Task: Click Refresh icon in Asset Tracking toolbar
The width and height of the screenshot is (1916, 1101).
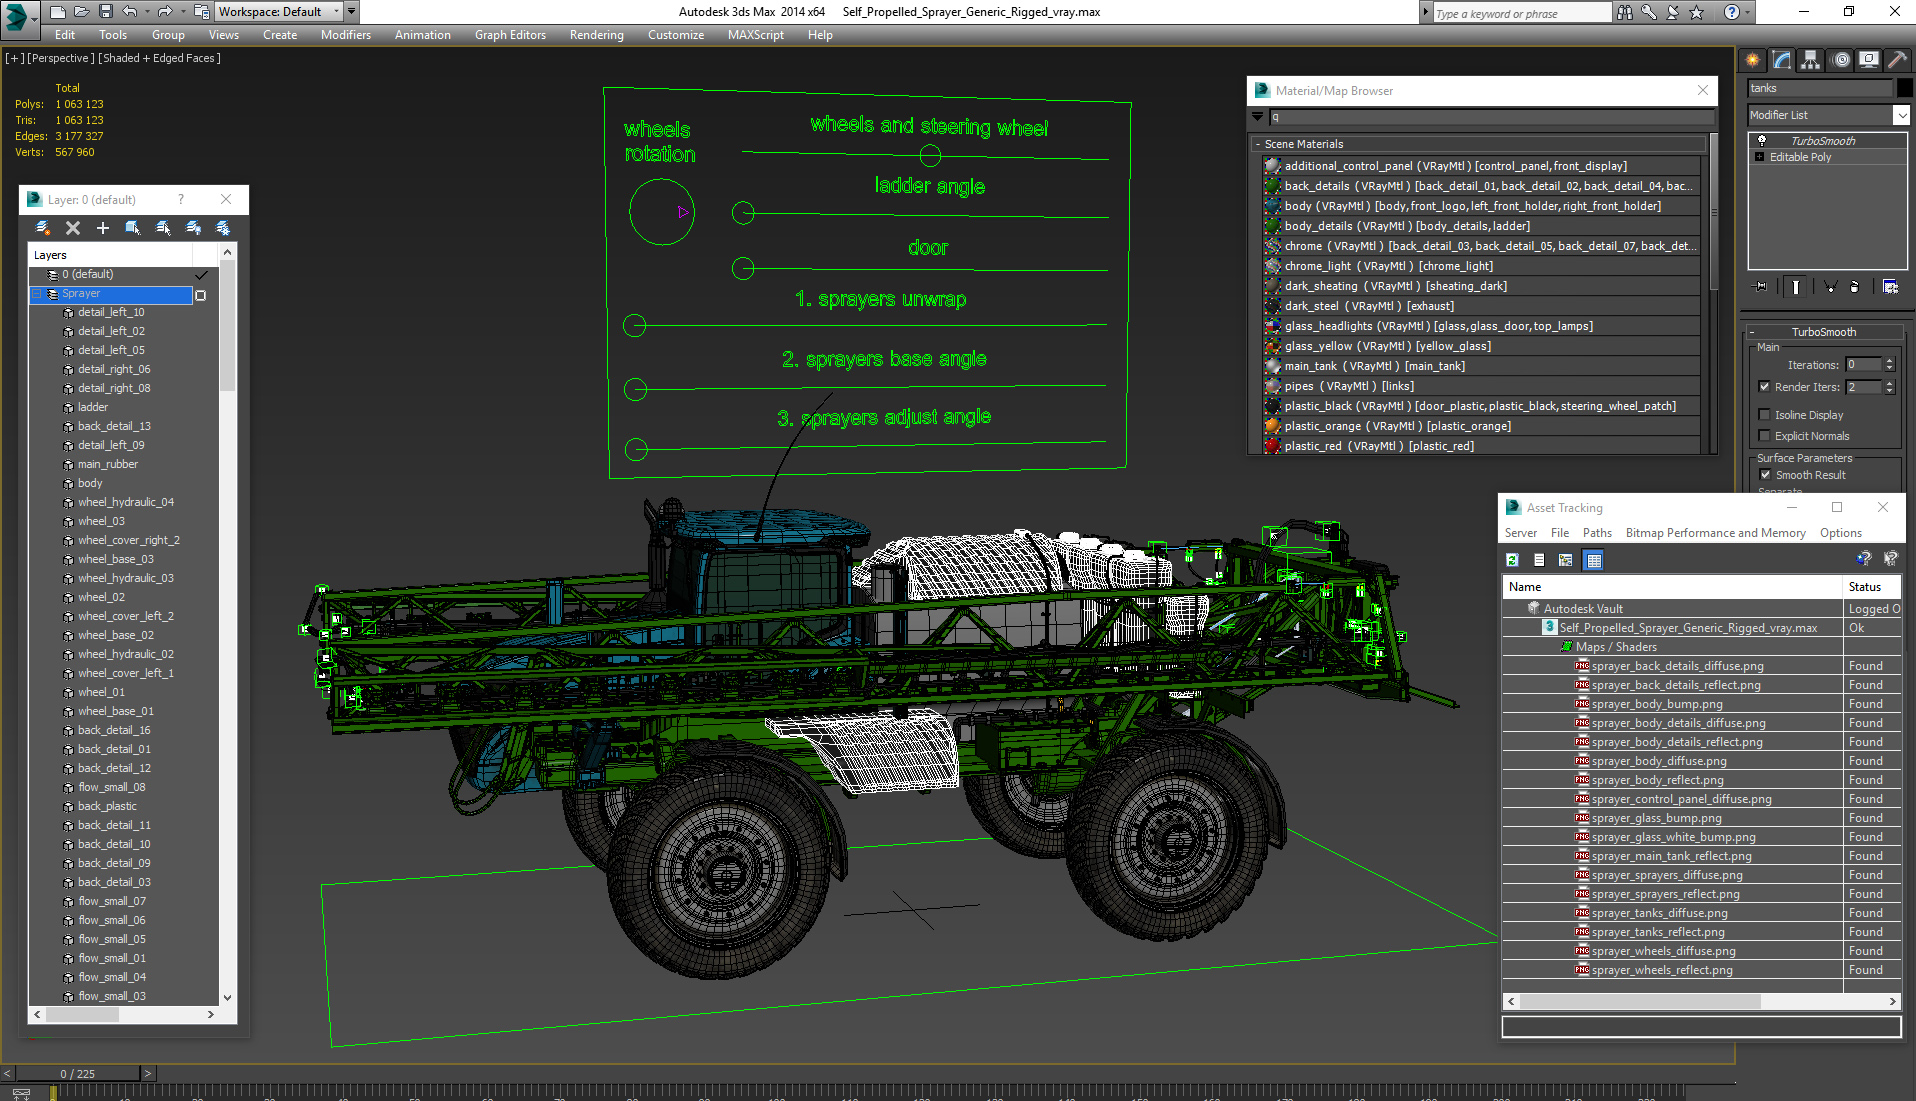Action: click(x=1512, y=560)
